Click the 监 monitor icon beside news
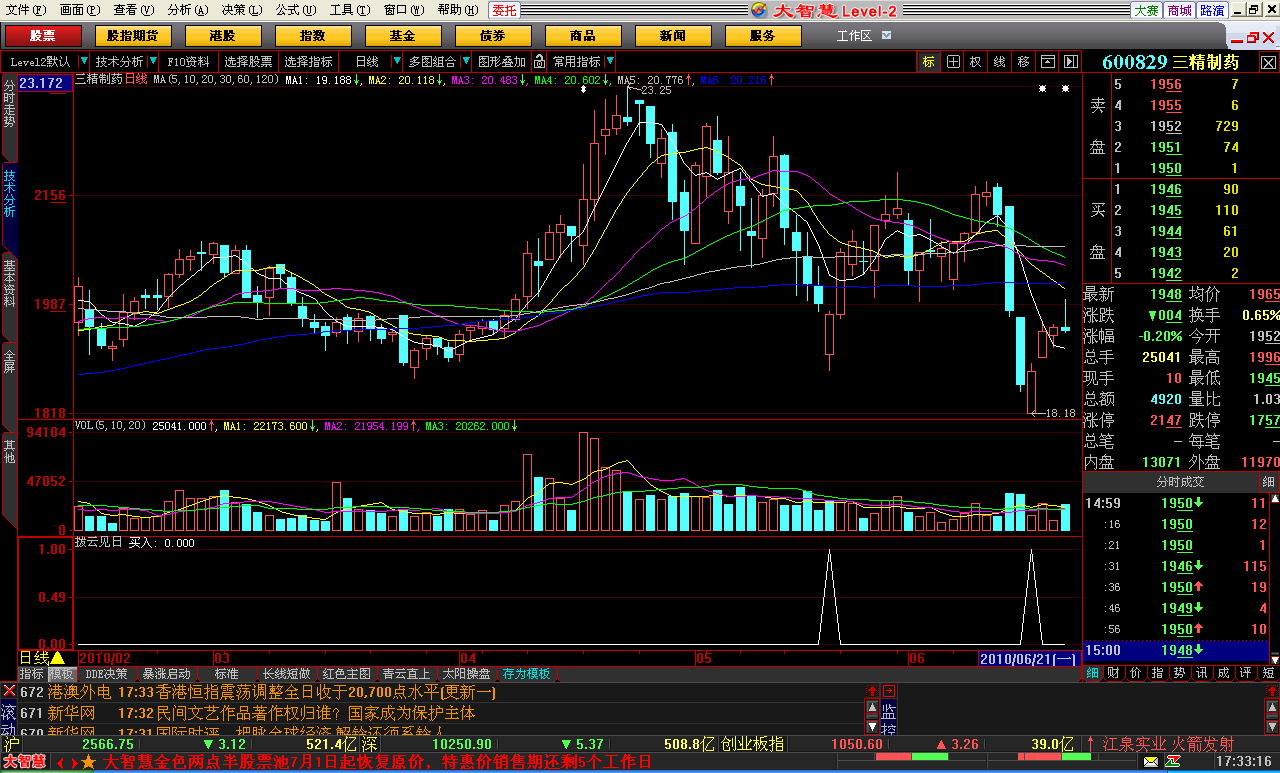Image resolution: width=1280 pixels, height=773 pixels. click(888, 711)
